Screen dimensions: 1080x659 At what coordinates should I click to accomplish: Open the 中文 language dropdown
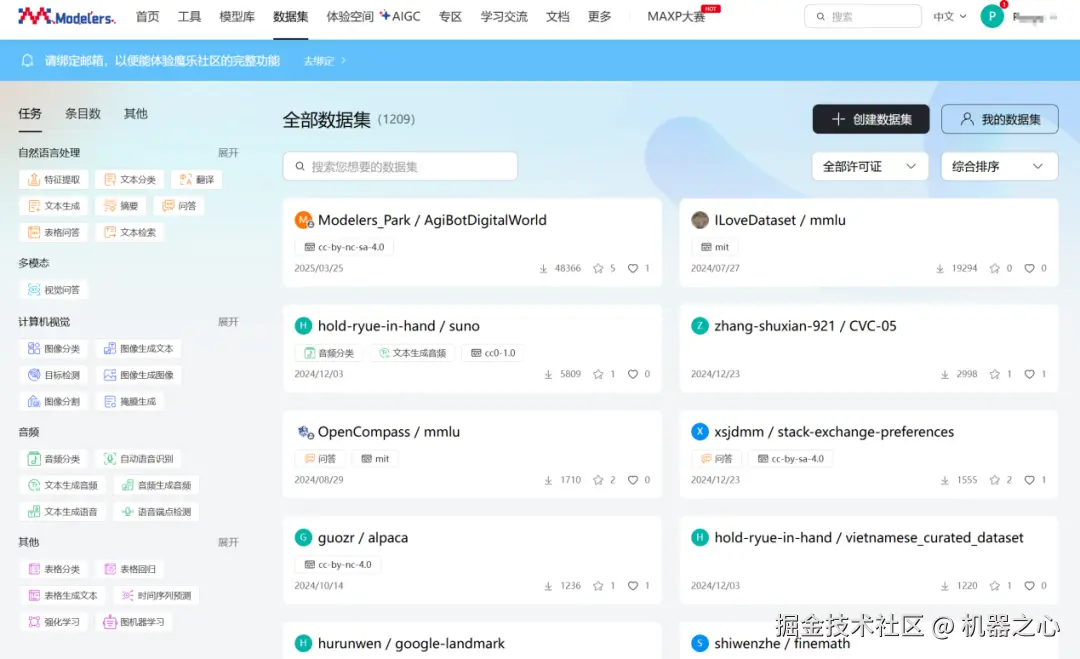[x=950, y=17]
